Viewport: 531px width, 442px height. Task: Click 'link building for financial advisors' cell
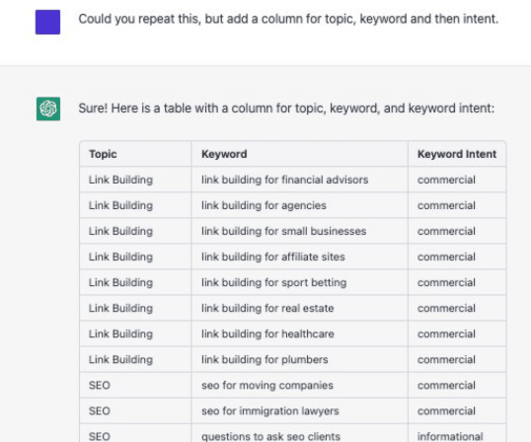300,180
